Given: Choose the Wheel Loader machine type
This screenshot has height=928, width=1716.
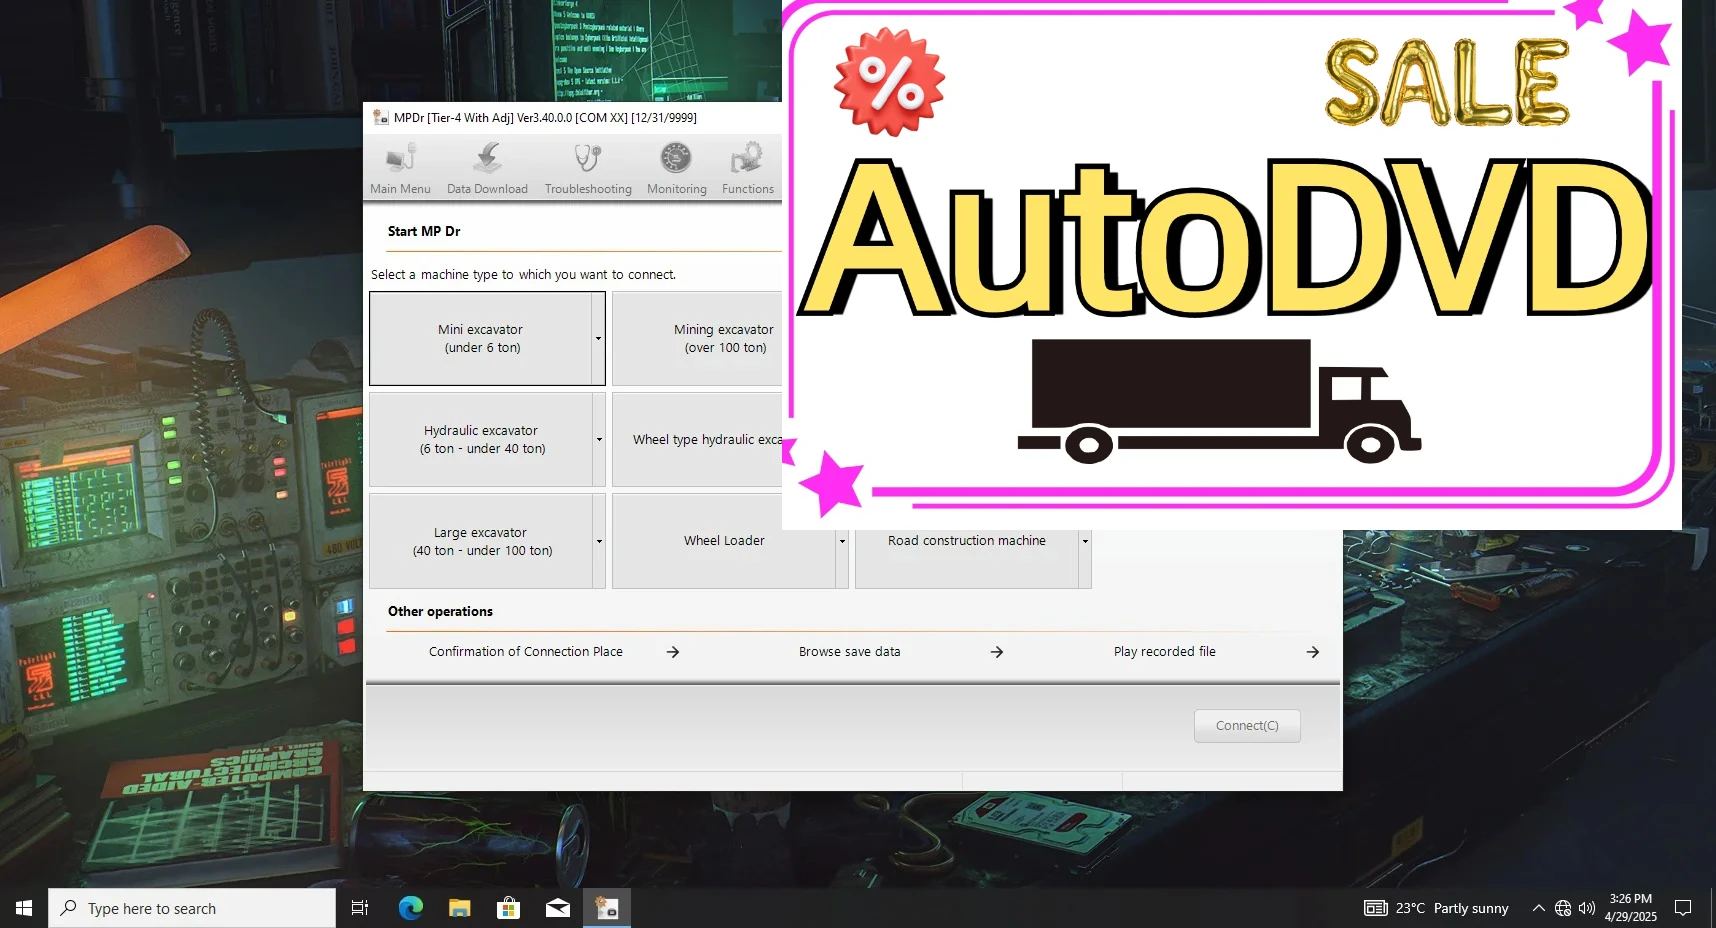Looking at the screenshot, I should tap(724, 541).
